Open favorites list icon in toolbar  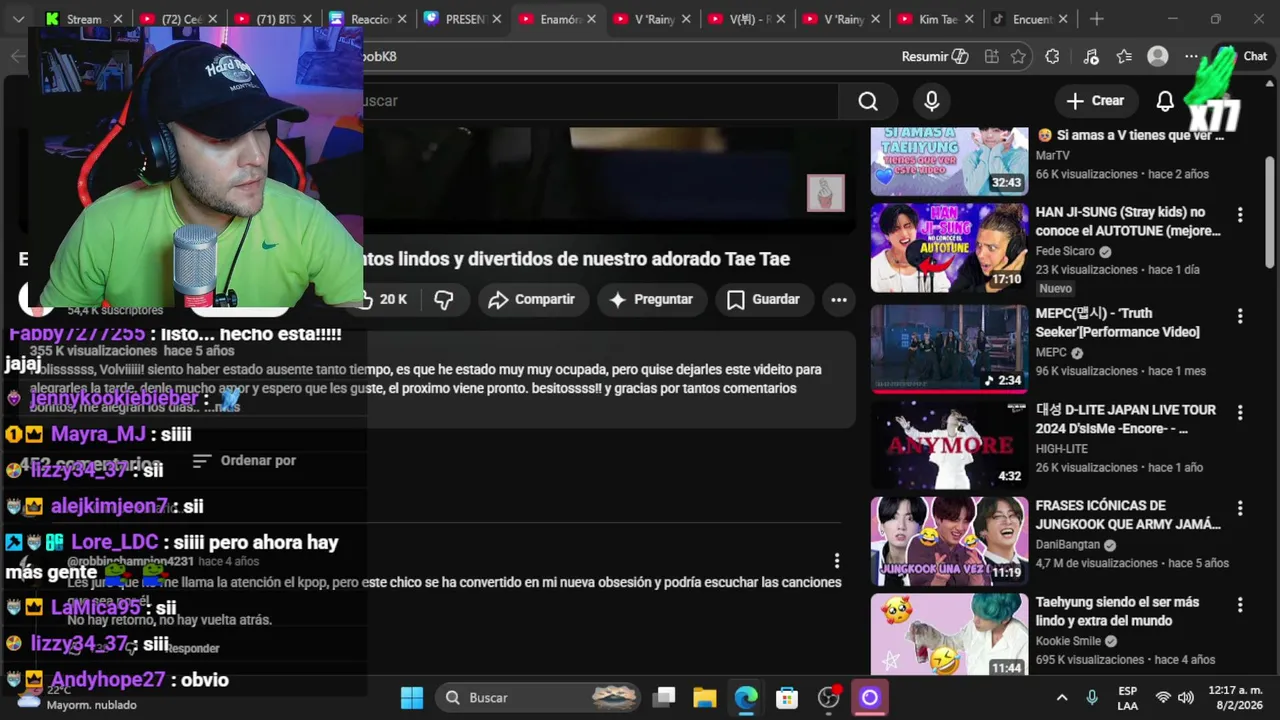pos(1124,57)
